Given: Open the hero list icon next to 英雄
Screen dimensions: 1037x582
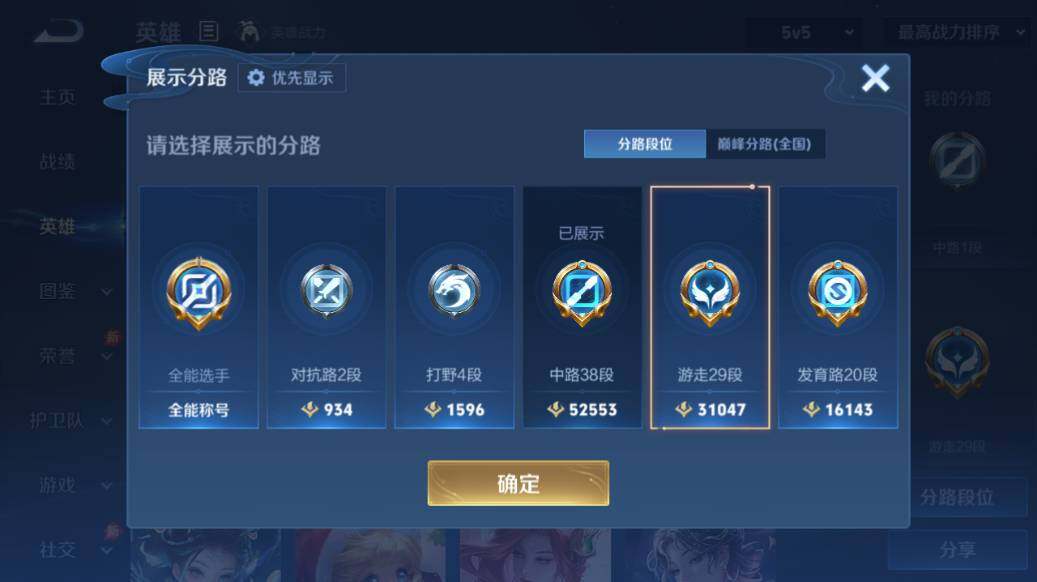Looking at the screenshot, I should 209,31.
